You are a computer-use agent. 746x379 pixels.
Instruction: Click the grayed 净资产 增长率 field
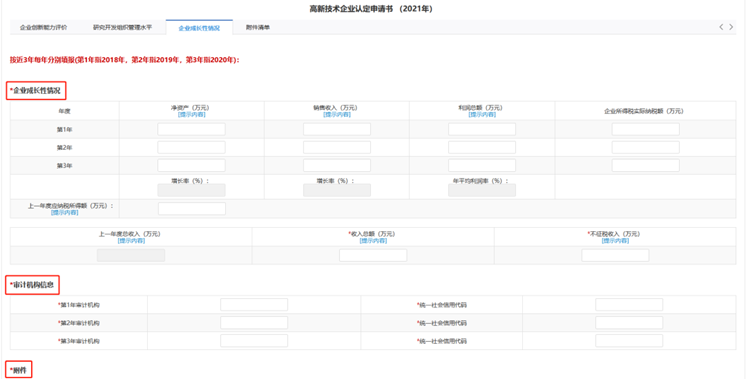pyautogui.click(x=191, y=191)
